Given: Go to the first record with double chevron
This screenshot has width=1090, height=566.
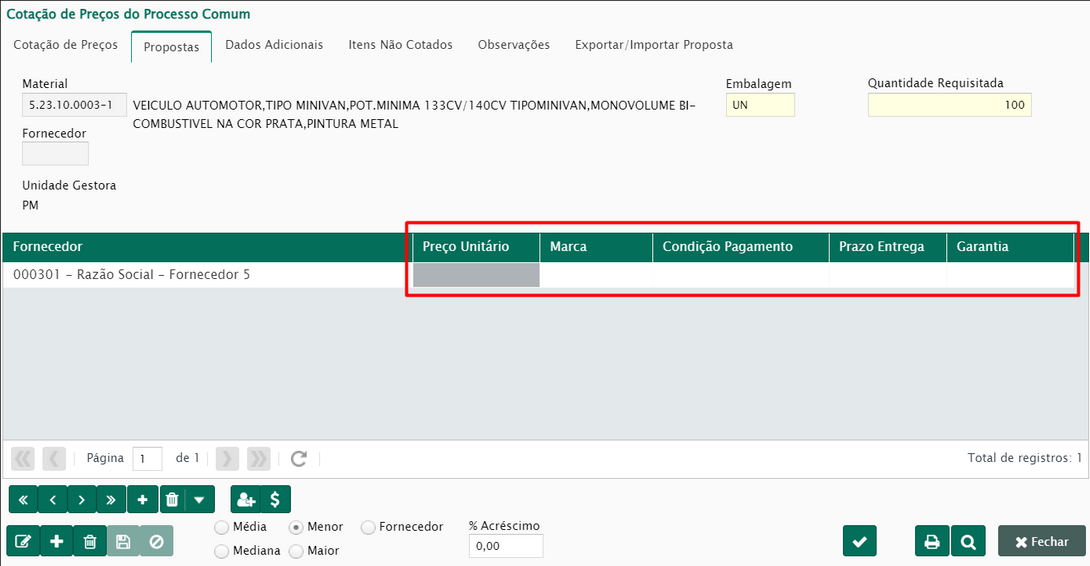Looking at the screenshot, I should pyautogui.click(x=22, y=499).
